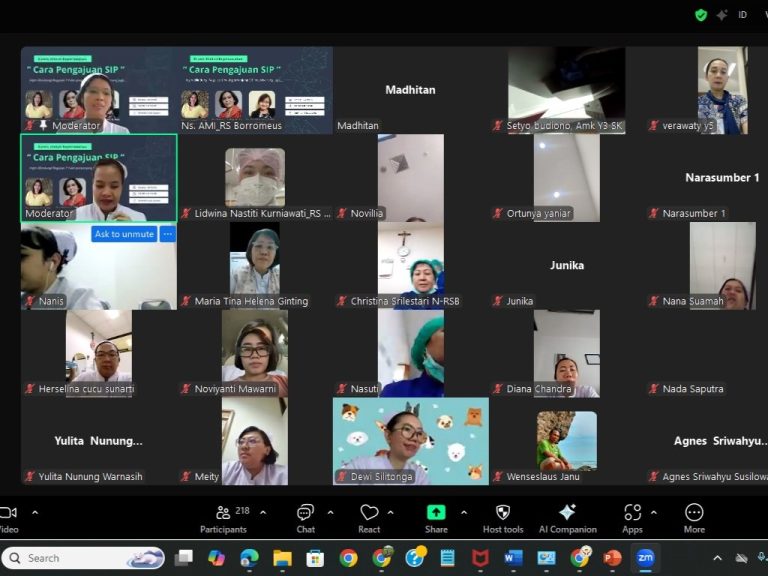Open Host tools shield icon
This screenshot has width=768, height=576.
point(502,514)
